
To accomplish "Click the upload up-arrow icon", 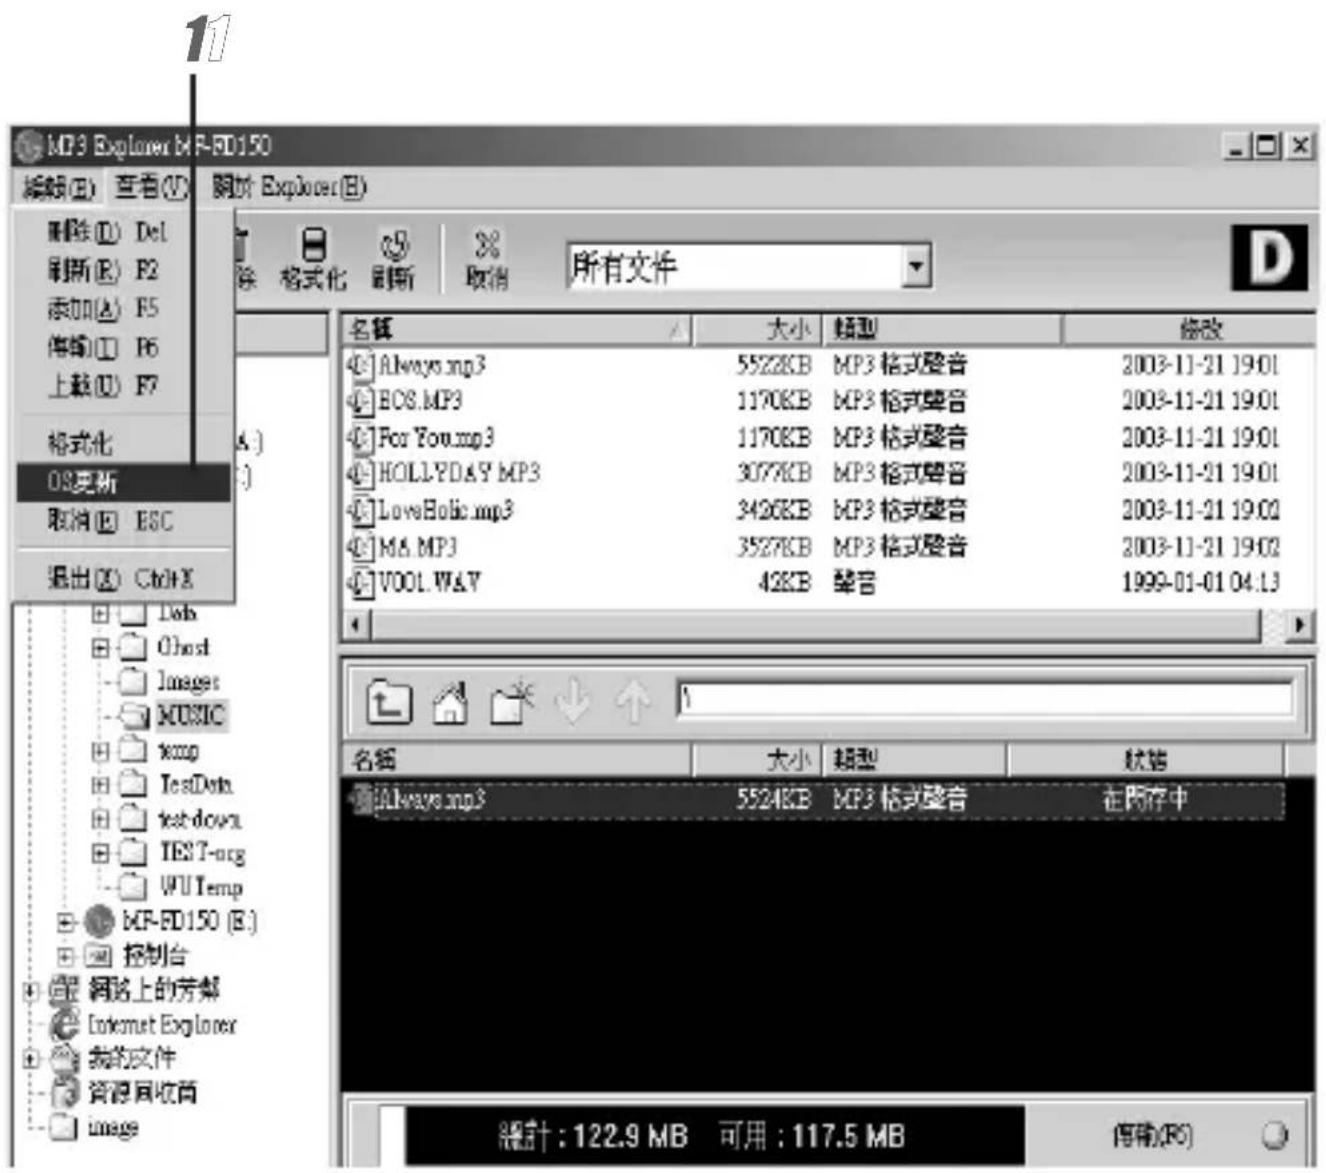I will coord(633,701).
